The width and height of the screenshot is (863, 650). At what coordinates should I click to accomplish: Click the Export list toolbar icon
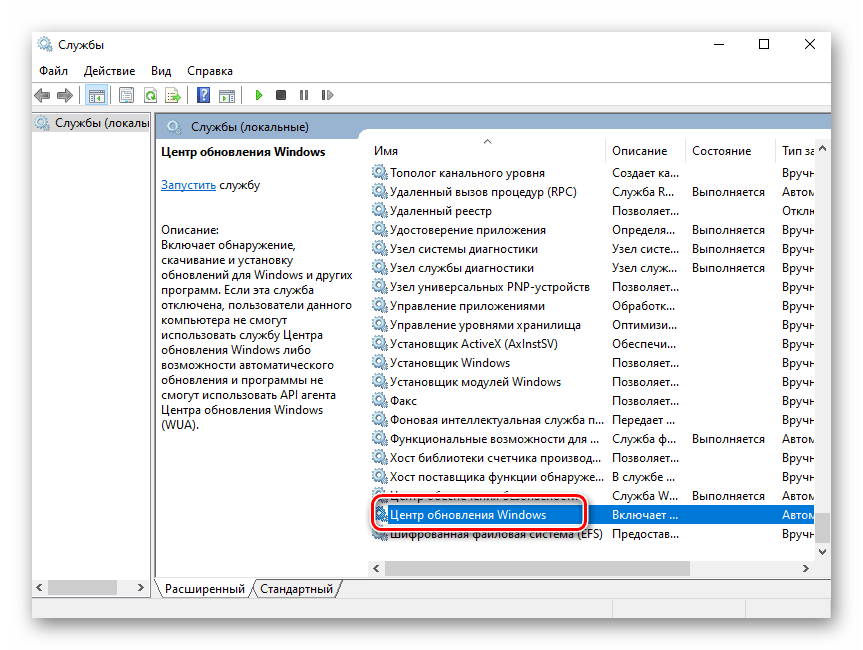pyautogui.click(x=173, y=96)
